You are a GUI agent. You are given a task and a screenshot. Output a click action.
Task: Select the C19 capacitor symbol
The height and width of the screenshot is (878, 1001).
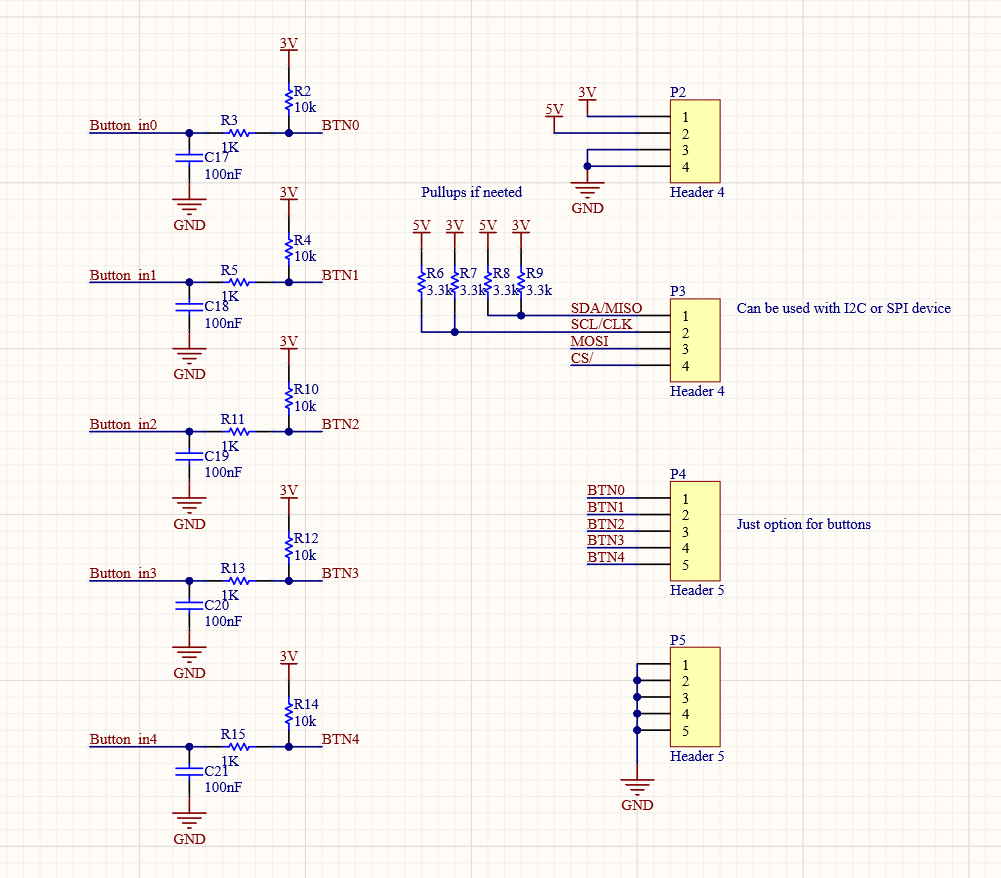click(x=189, y=456)
